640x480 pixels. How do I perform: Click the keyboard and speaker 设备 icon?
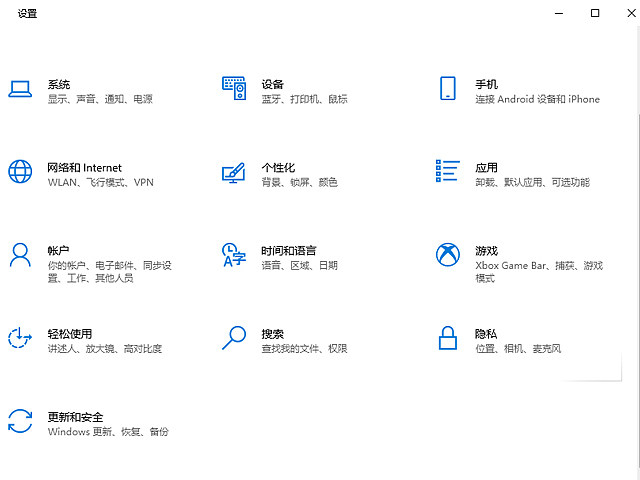pyautogui.click(x=234, y=88)
